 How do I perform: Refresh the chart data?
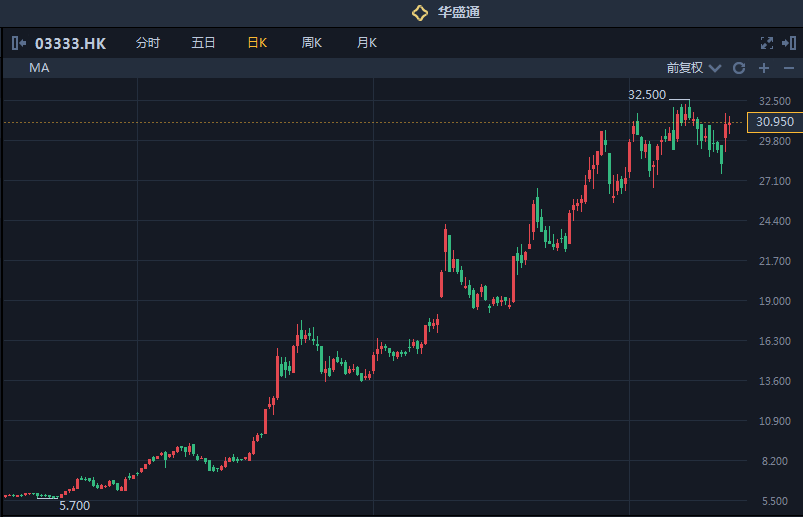[739, 68]
